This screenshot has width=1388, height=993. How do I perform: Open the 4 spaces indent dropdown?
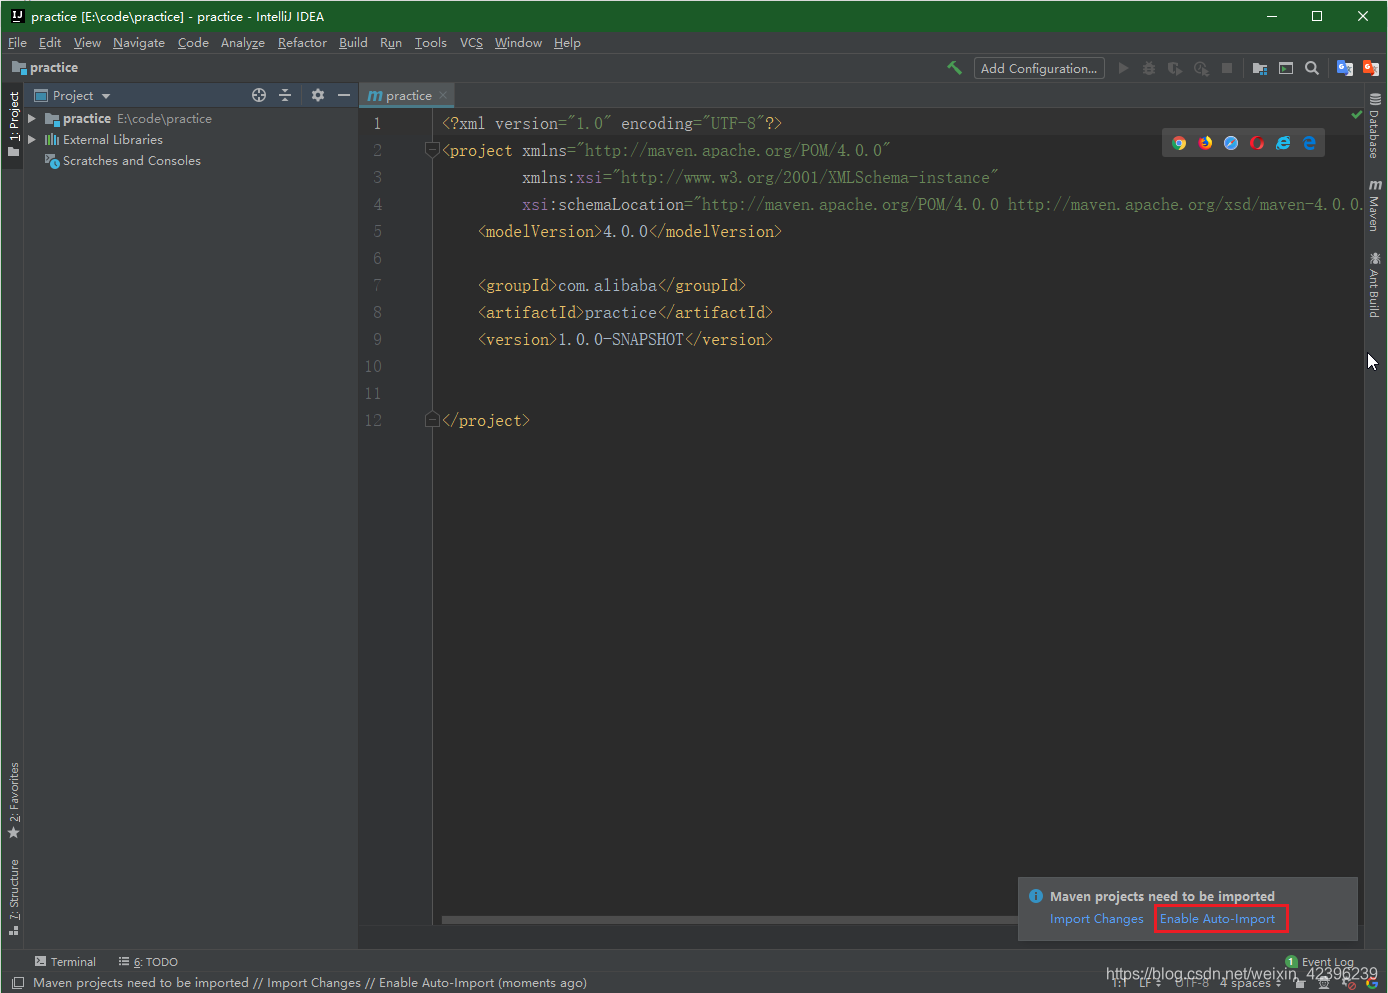click(x=1250, y=983)
